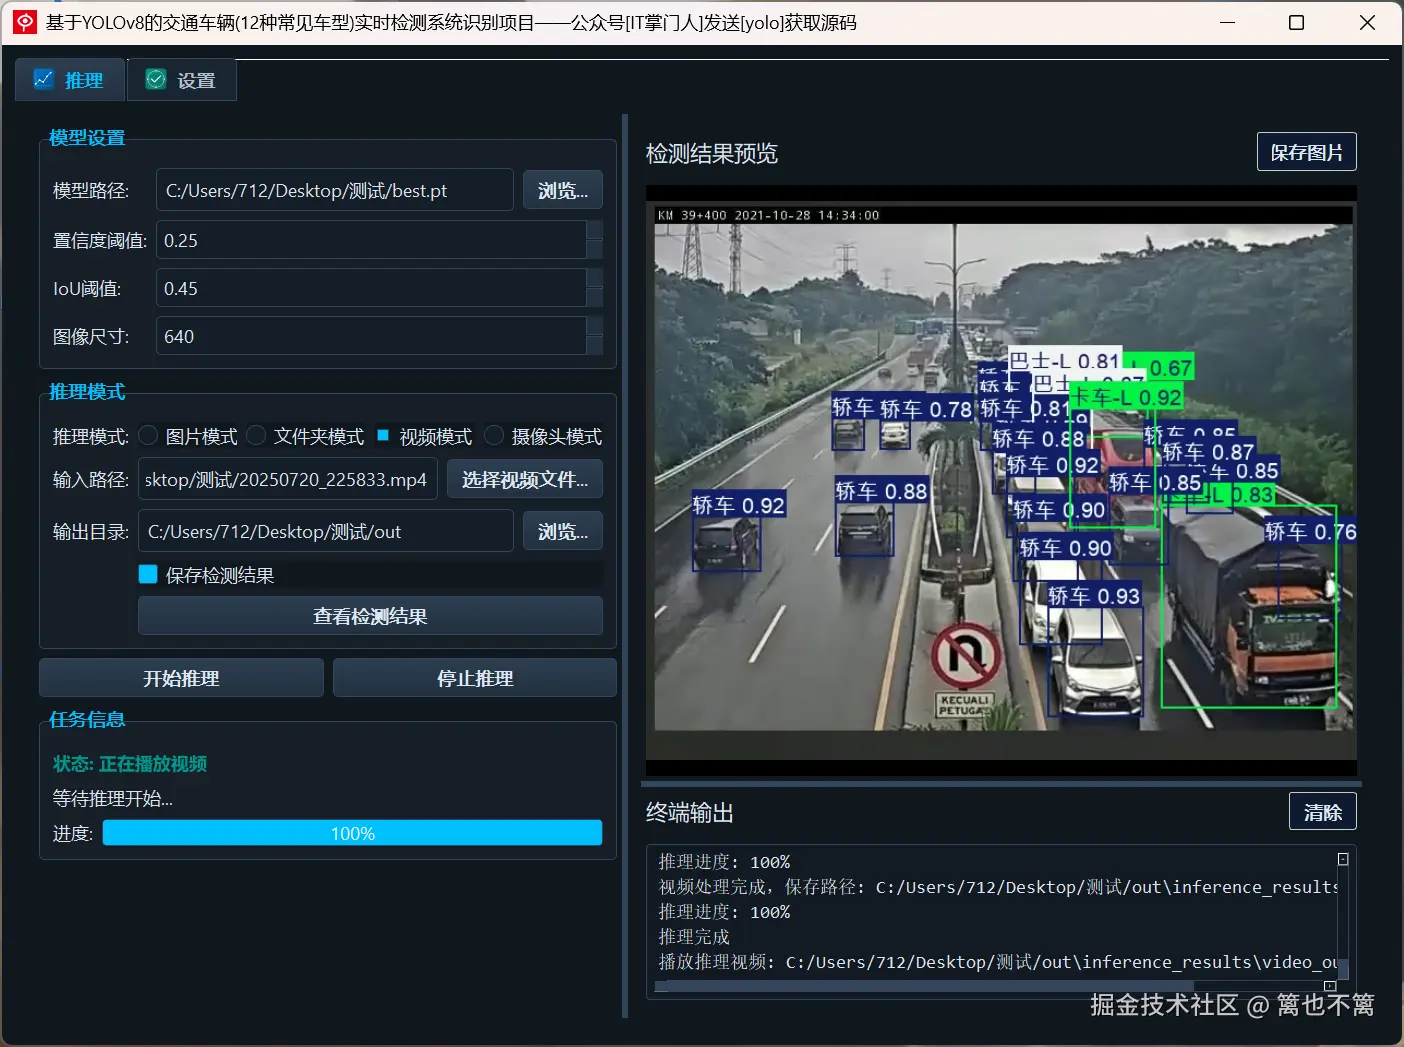This screenshot has width=1404, height=1047.
Task: Toggle the 保存检测结果 checkbox
Action: click(148, 574)
